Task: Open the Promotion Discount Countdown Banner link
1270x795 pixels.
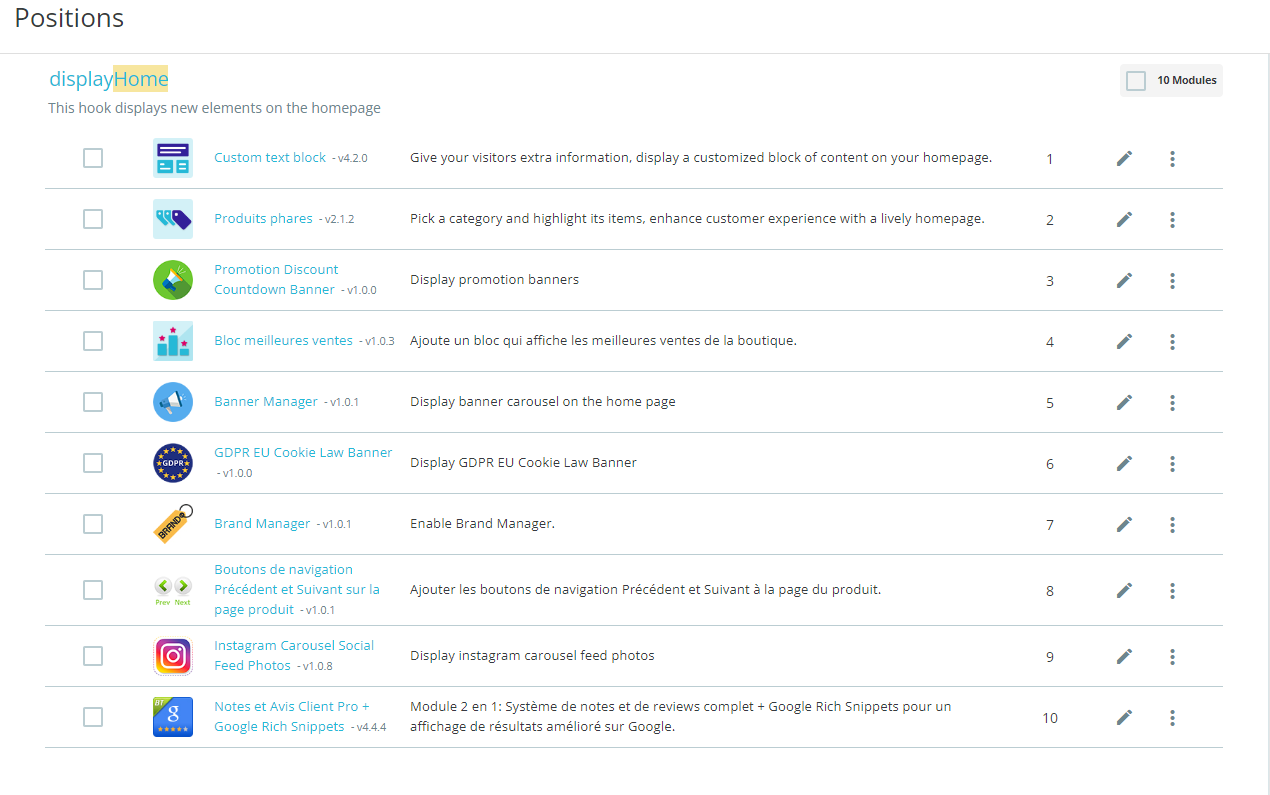Action: pos(276,279)
